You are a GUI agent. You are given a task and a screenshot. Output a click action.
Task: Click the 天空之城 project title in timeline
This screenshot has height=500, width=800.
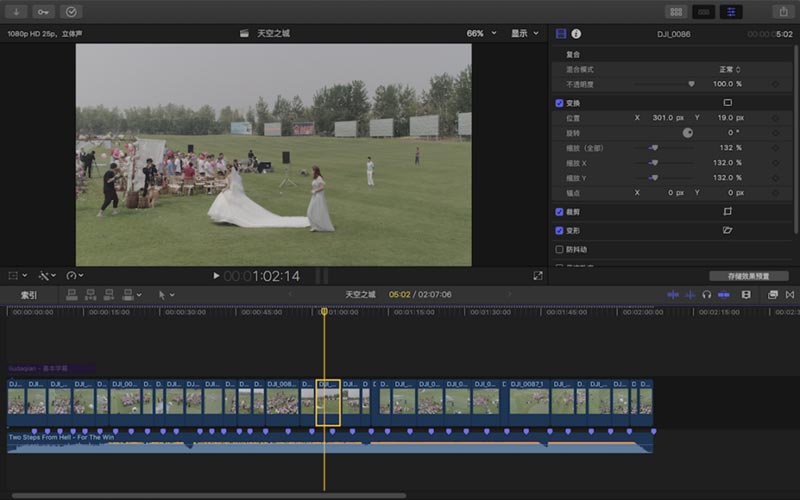pos(360,295)
